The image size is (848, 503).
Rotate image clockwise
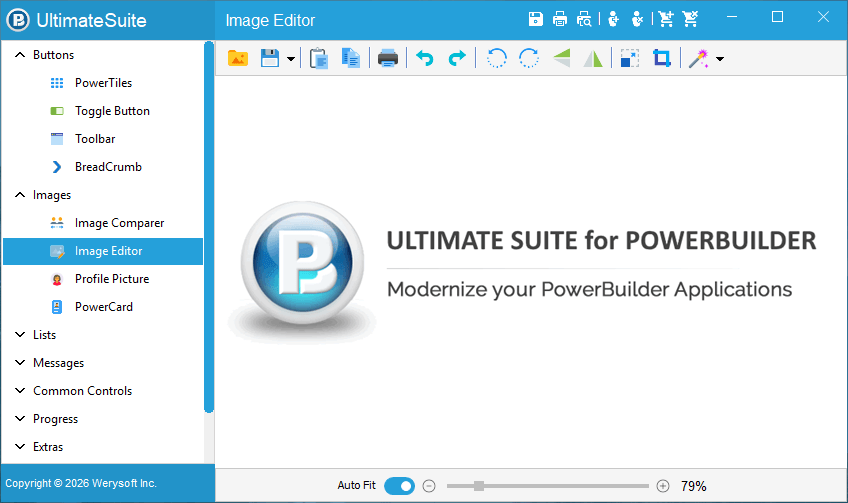coord(529,58)
